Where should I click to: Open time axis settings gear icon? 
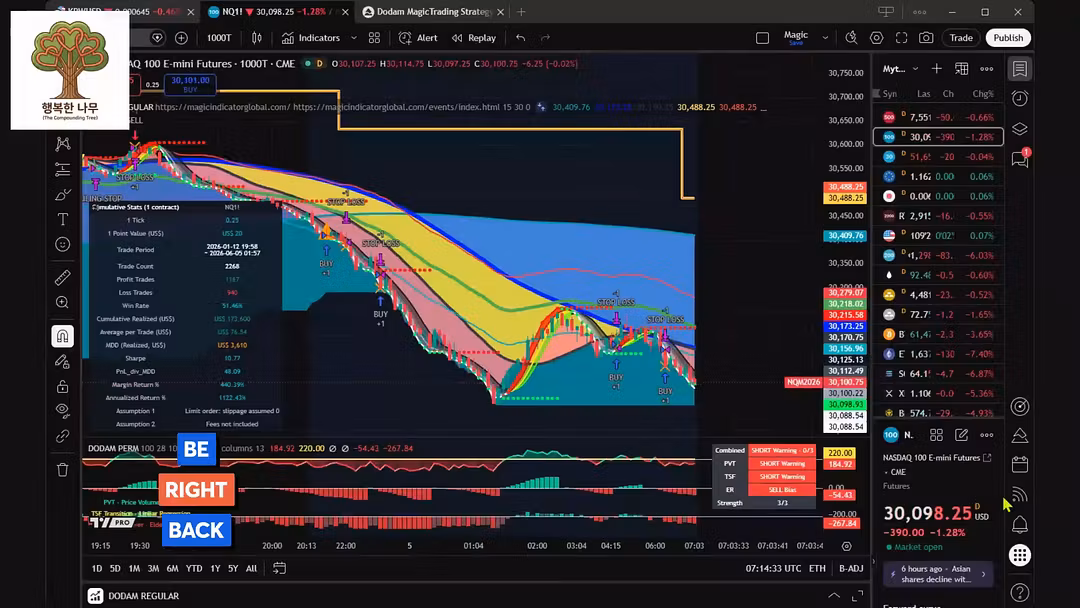click(x=847, y=546)
